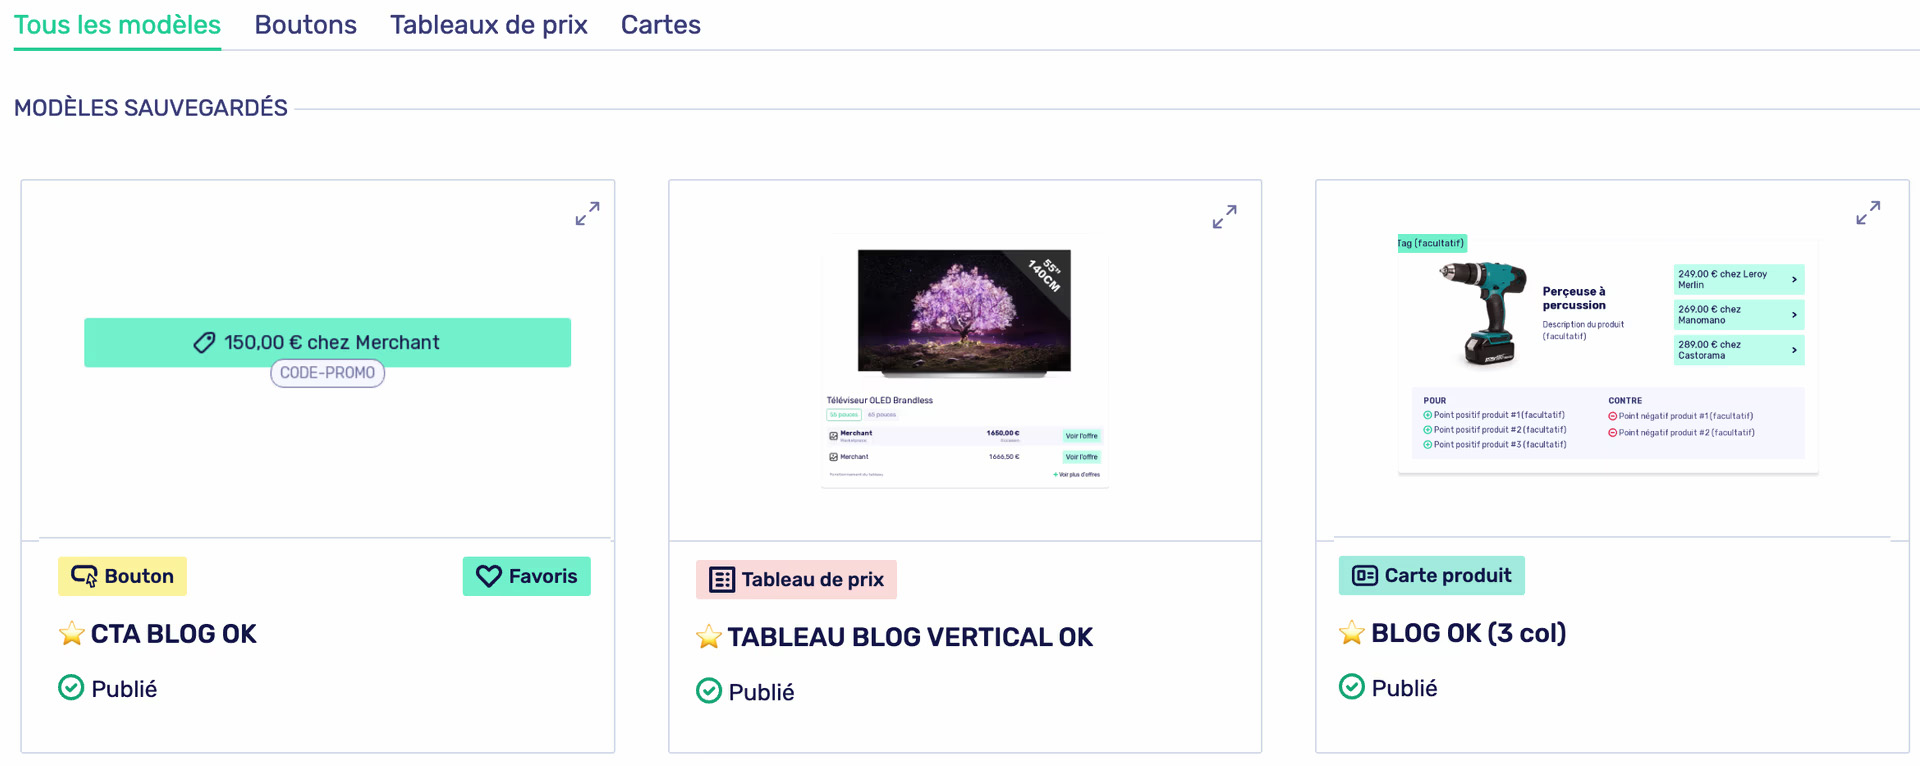Screen dimensions: 1920x766
Task: Expand the TABLEAU BLOG VERTICAL OK preview
Action: click(x=1224, y=216)
